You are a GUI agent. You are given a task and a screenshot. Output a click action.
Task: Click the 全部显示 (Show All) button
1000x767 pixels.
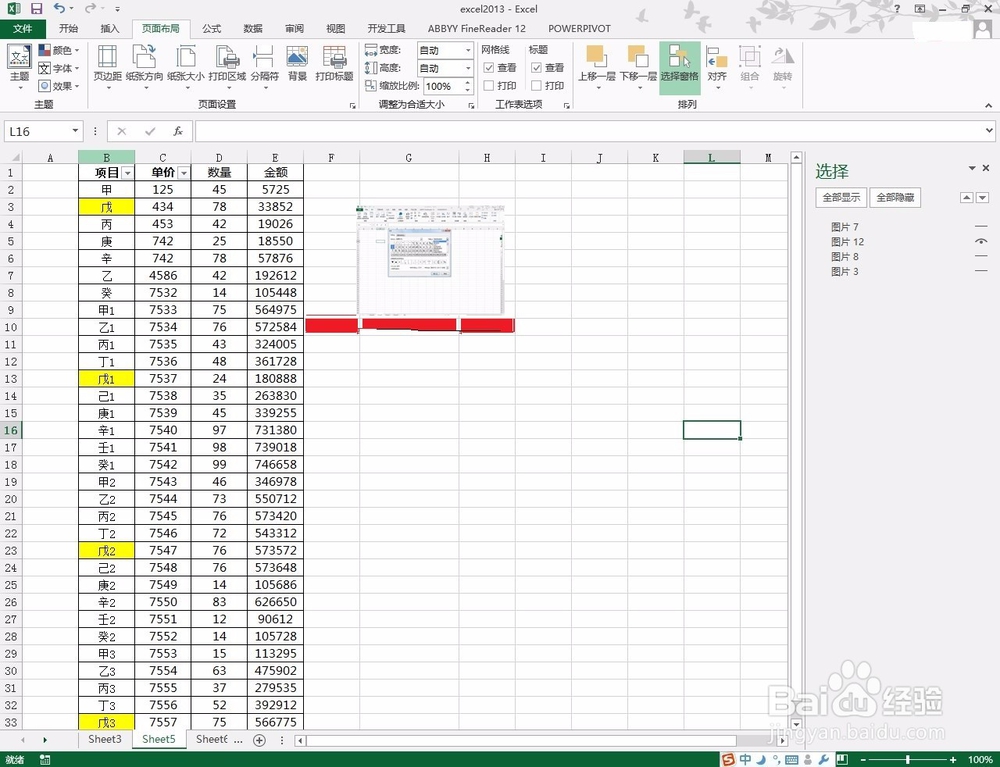click(x=841, y=197)
